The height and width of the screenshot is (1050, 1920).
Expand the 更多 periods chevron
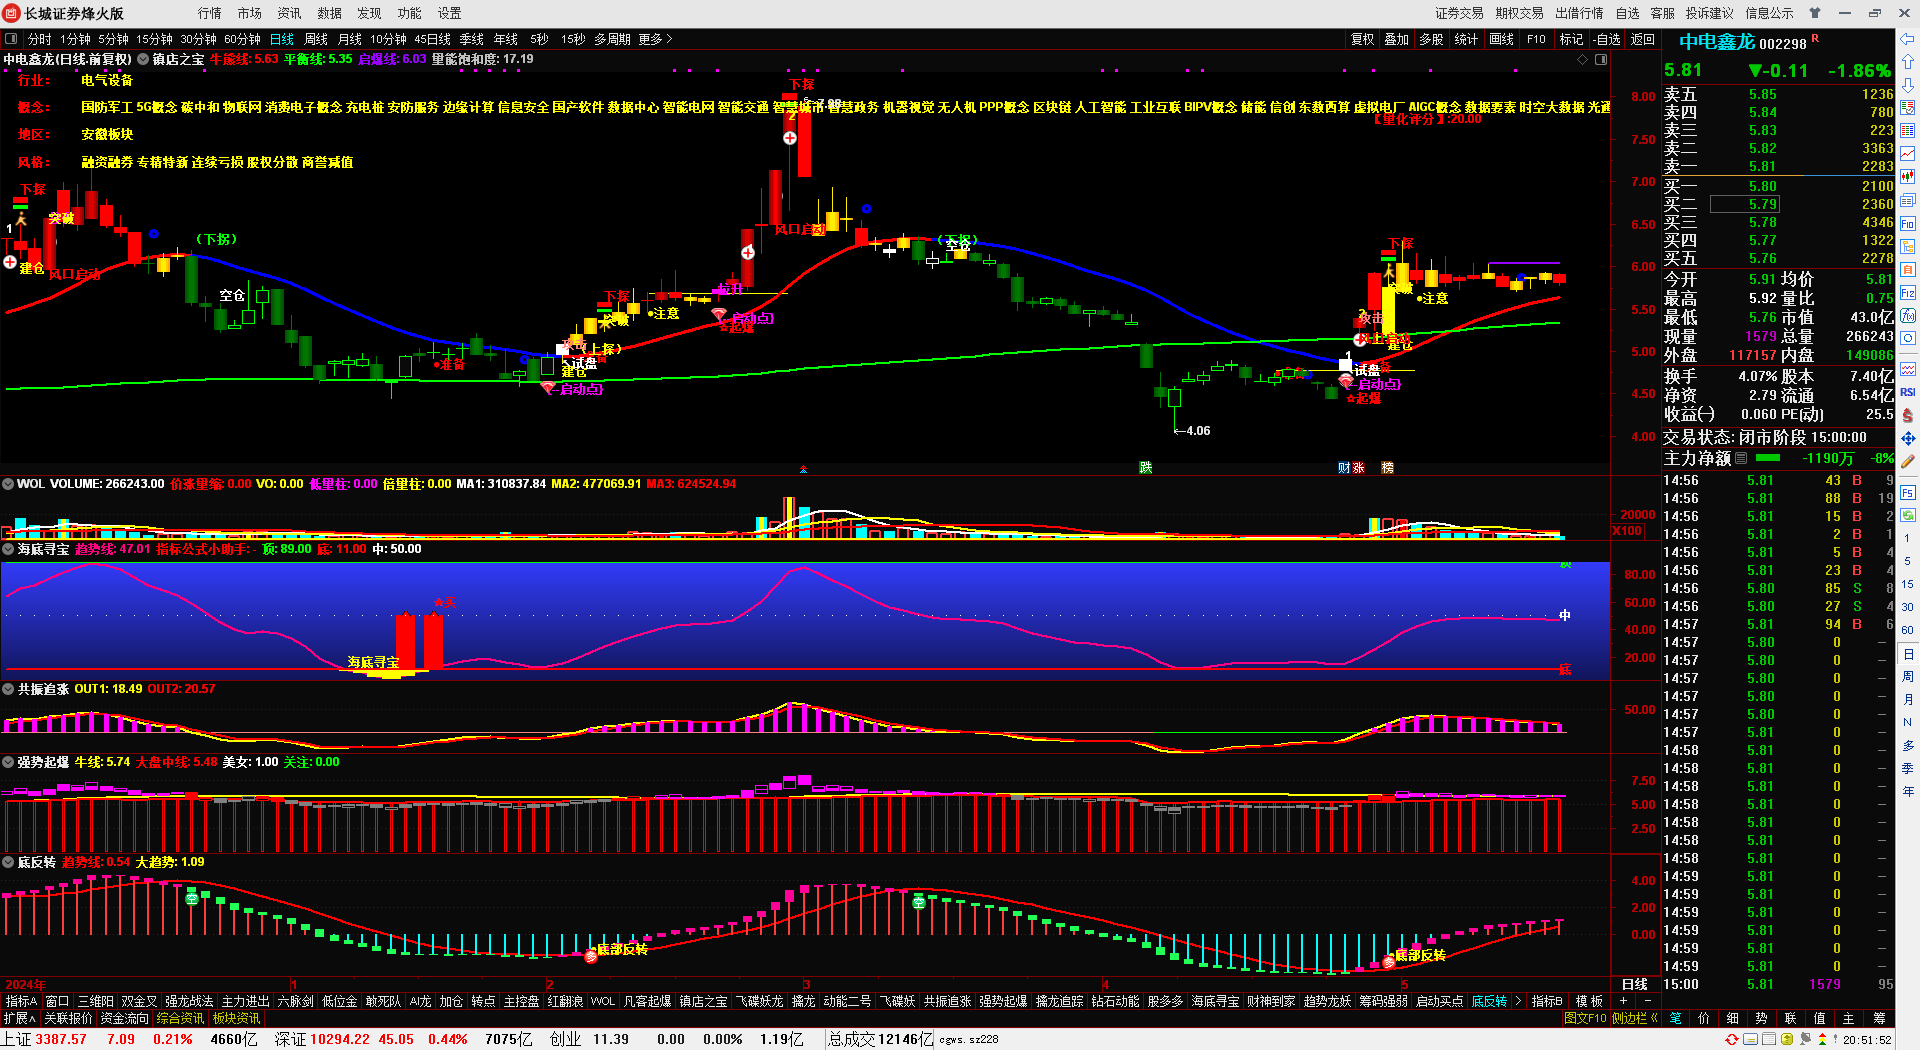click(x=669, y=39)
